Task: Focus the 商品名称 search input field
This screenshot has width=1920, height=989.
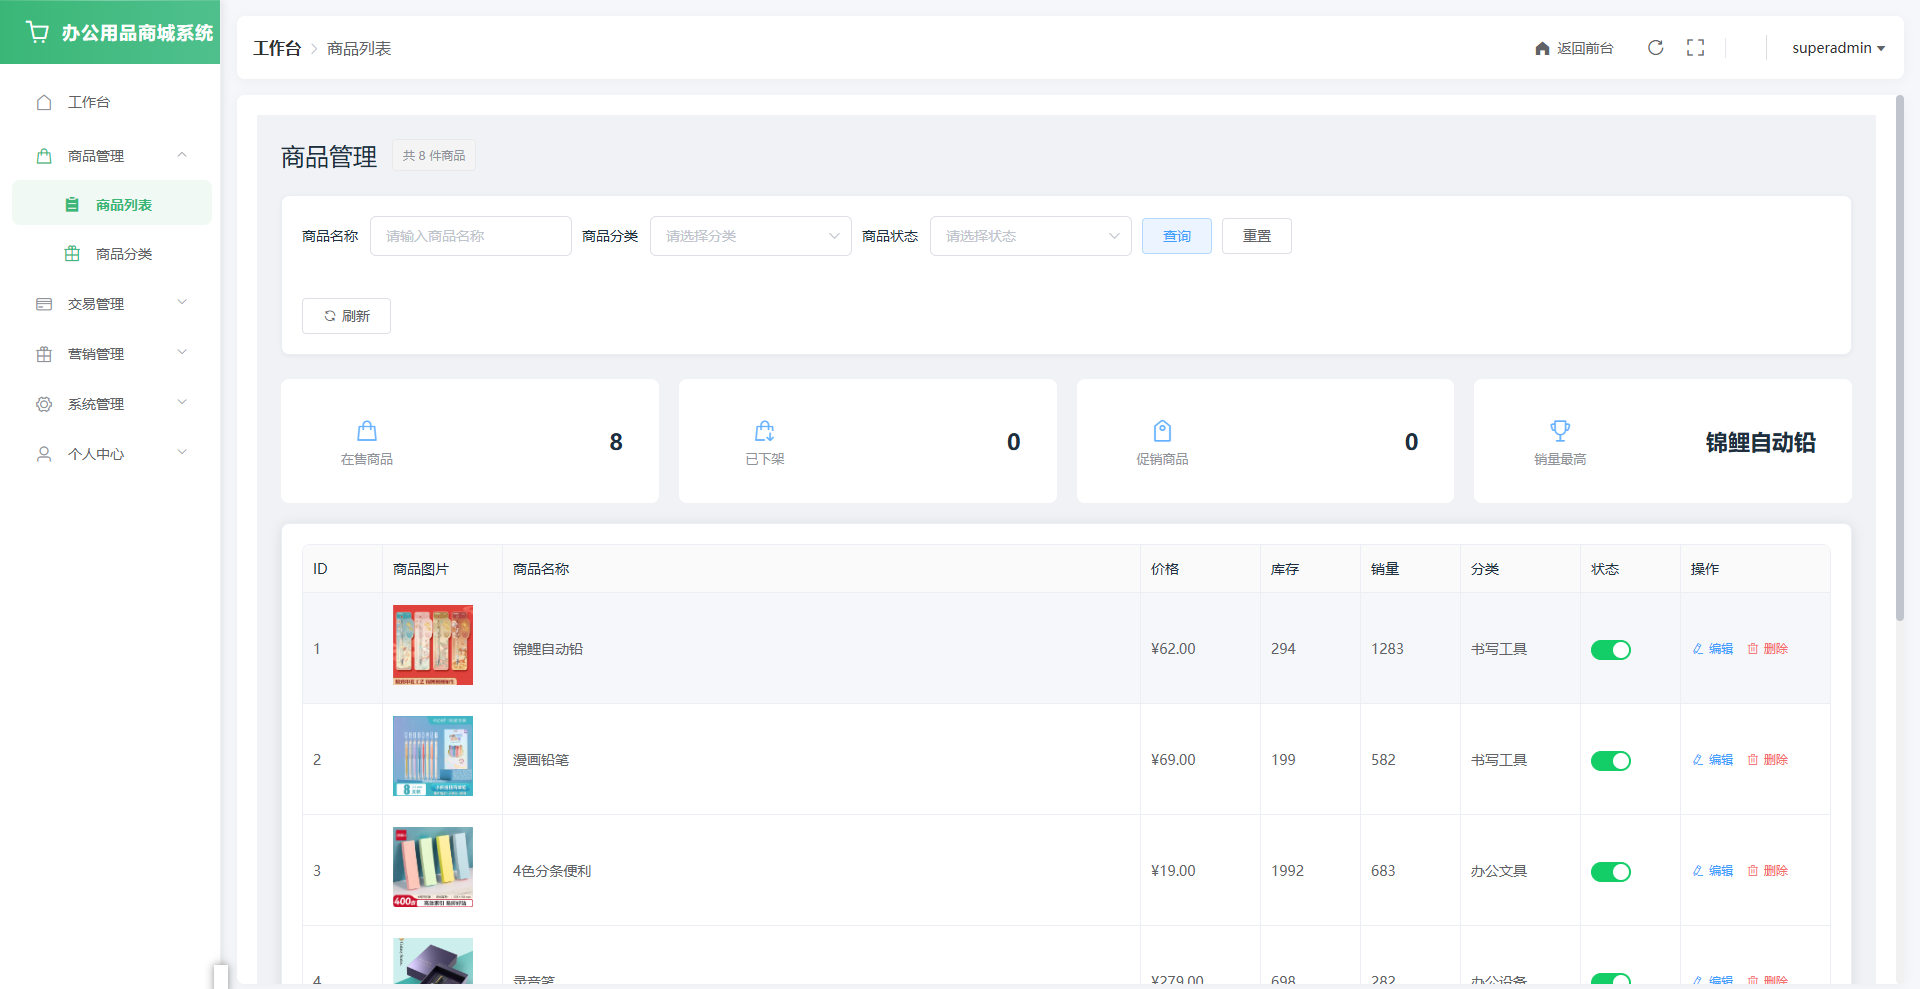Action: tap(470, 236)
